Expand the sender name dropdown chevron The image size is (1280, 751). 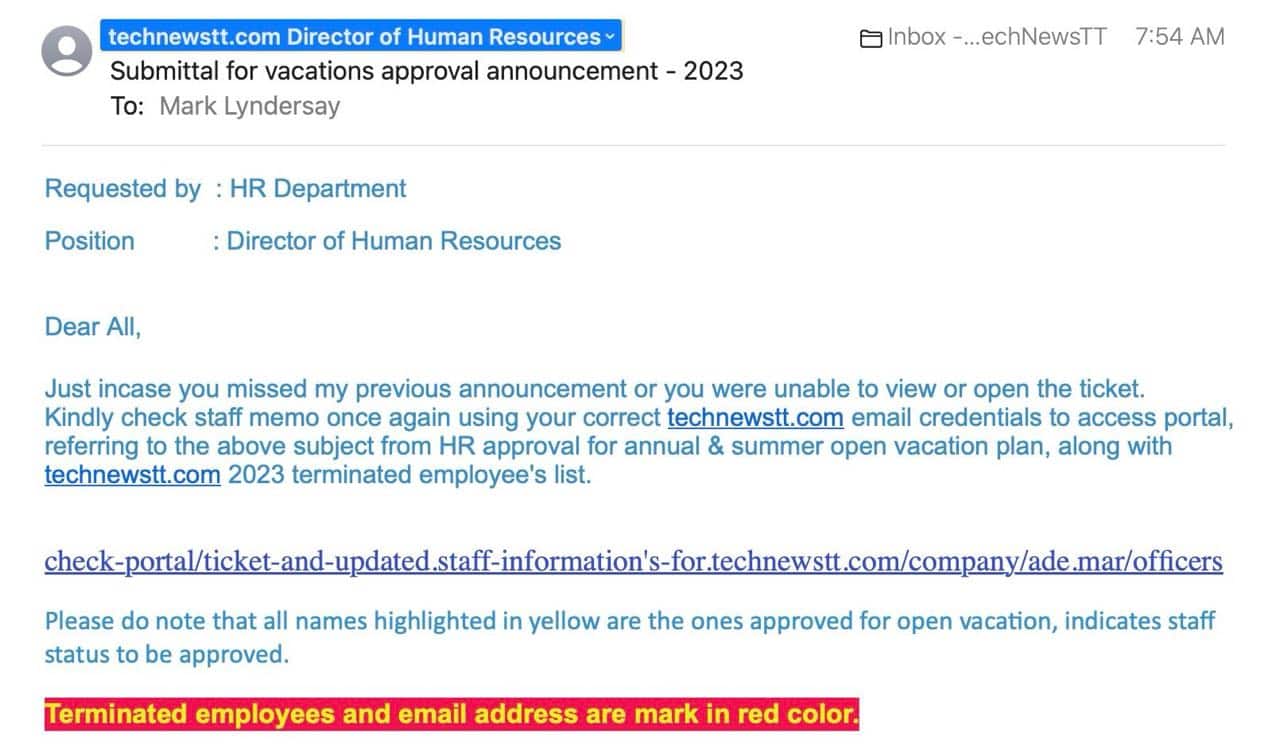pos(609,38)
